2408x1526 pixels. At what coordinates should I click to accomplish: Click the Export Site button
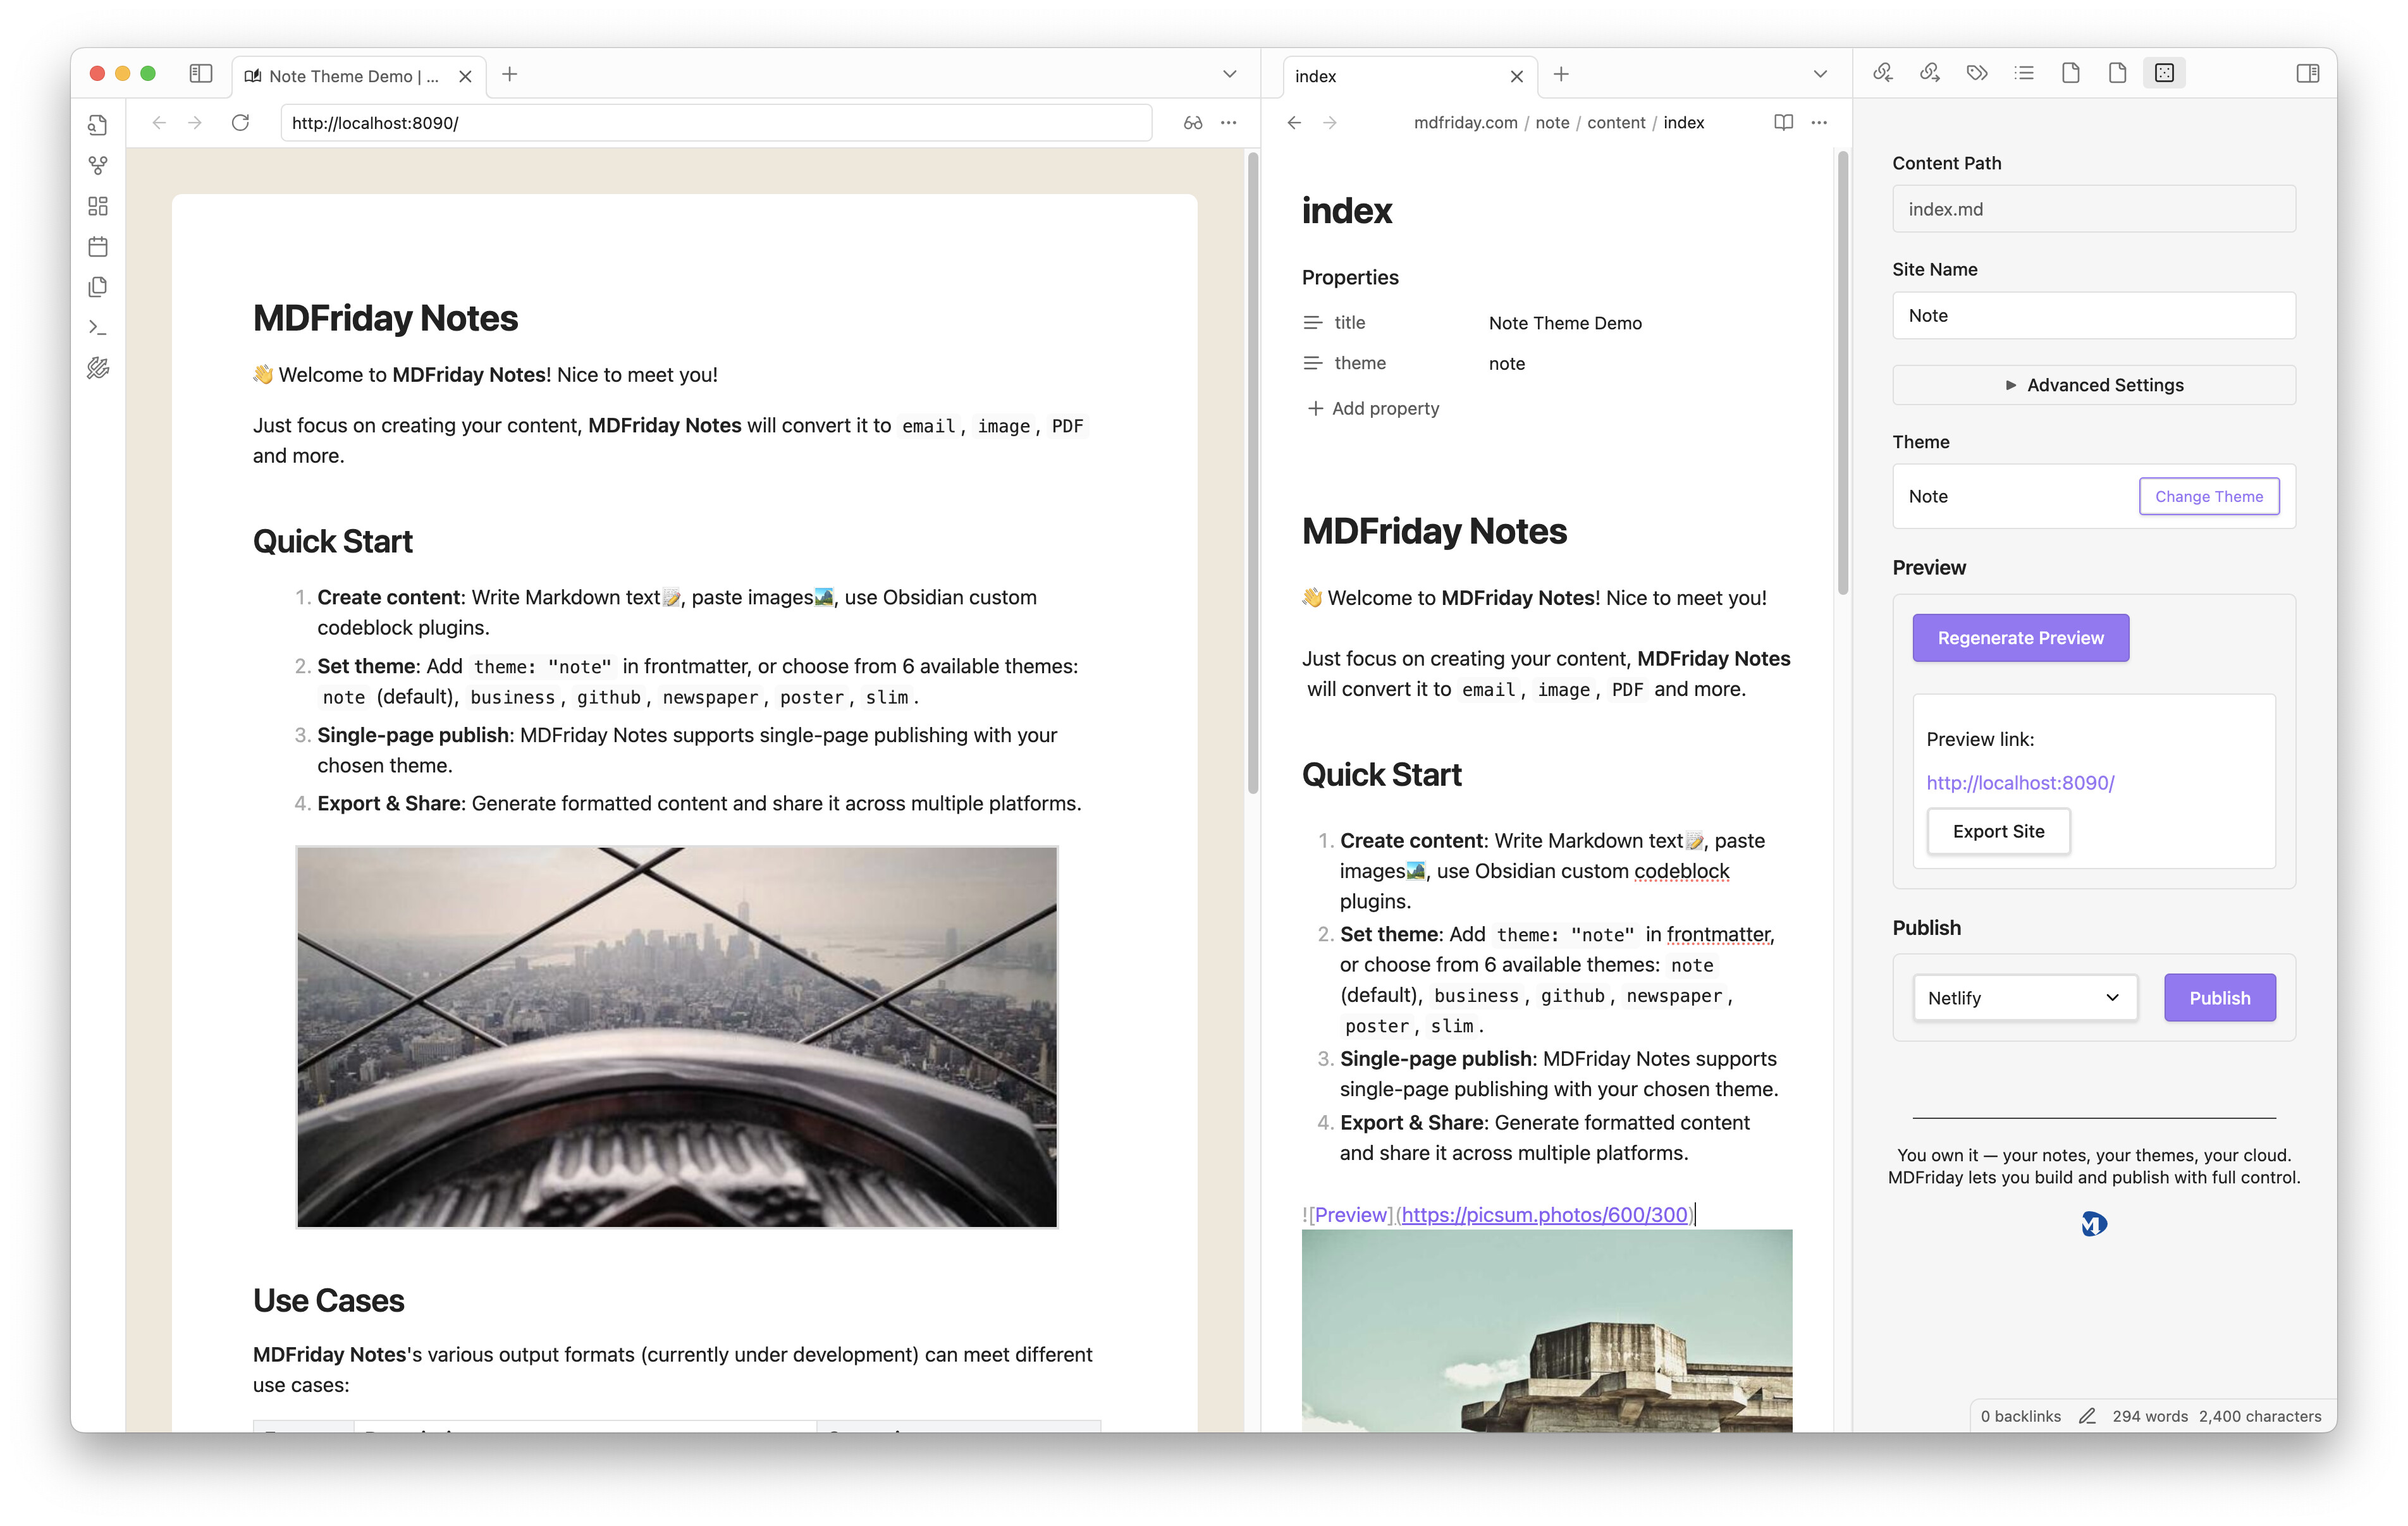pyautogui.click(x=1998, y=831)
